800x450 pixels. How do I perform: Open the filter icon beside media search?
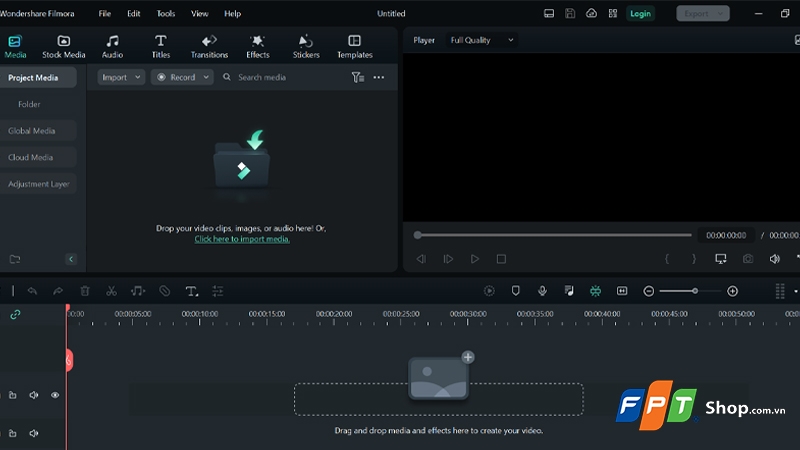click(x=357, y=77)
